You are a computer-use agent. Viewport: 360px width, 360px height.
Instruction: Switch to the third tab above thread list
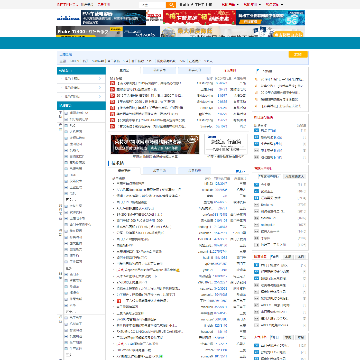tap(194, 171)
